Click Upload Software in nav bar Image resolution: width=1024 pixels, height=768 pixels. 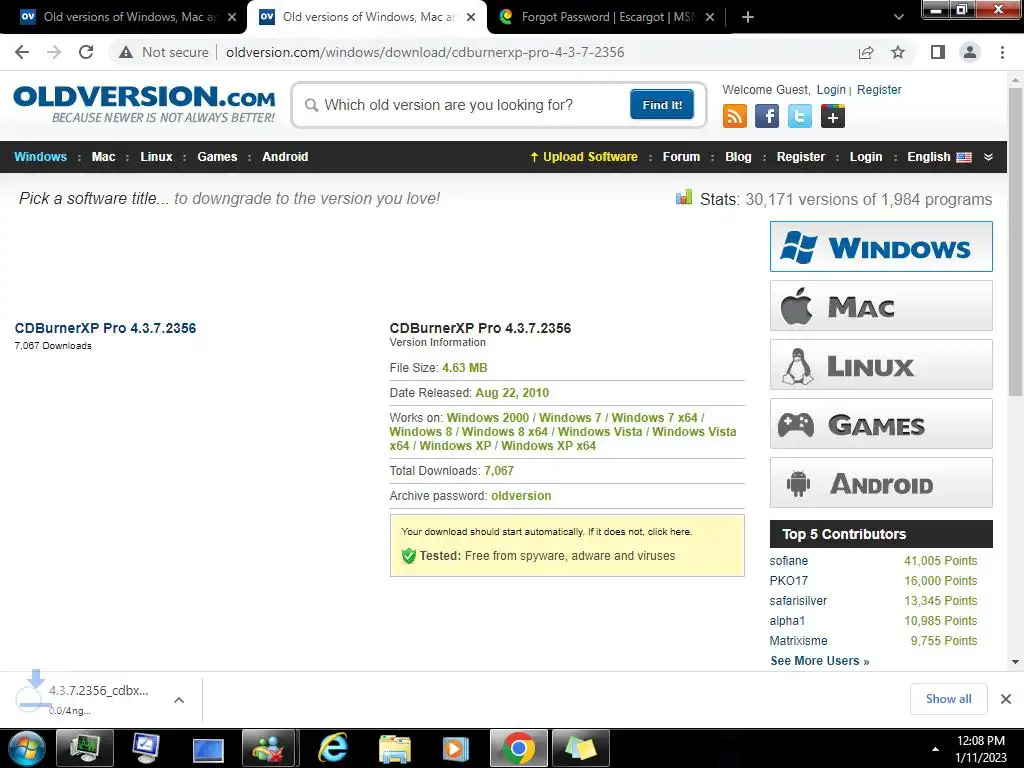coord(584,157)
